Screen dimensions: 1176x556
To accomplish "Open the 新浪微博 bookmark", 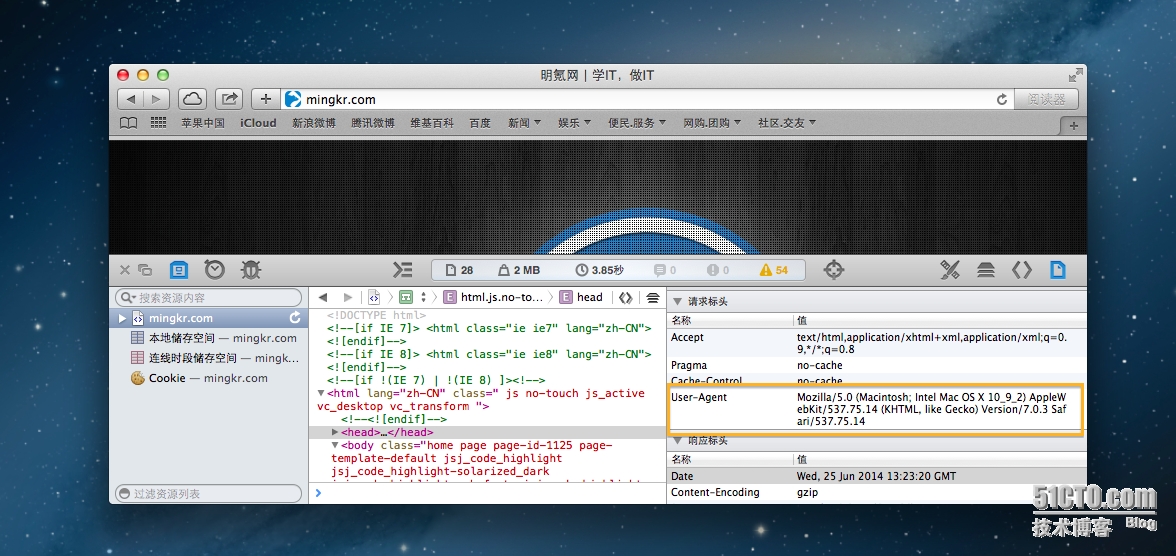I will (x=313, y=123).
